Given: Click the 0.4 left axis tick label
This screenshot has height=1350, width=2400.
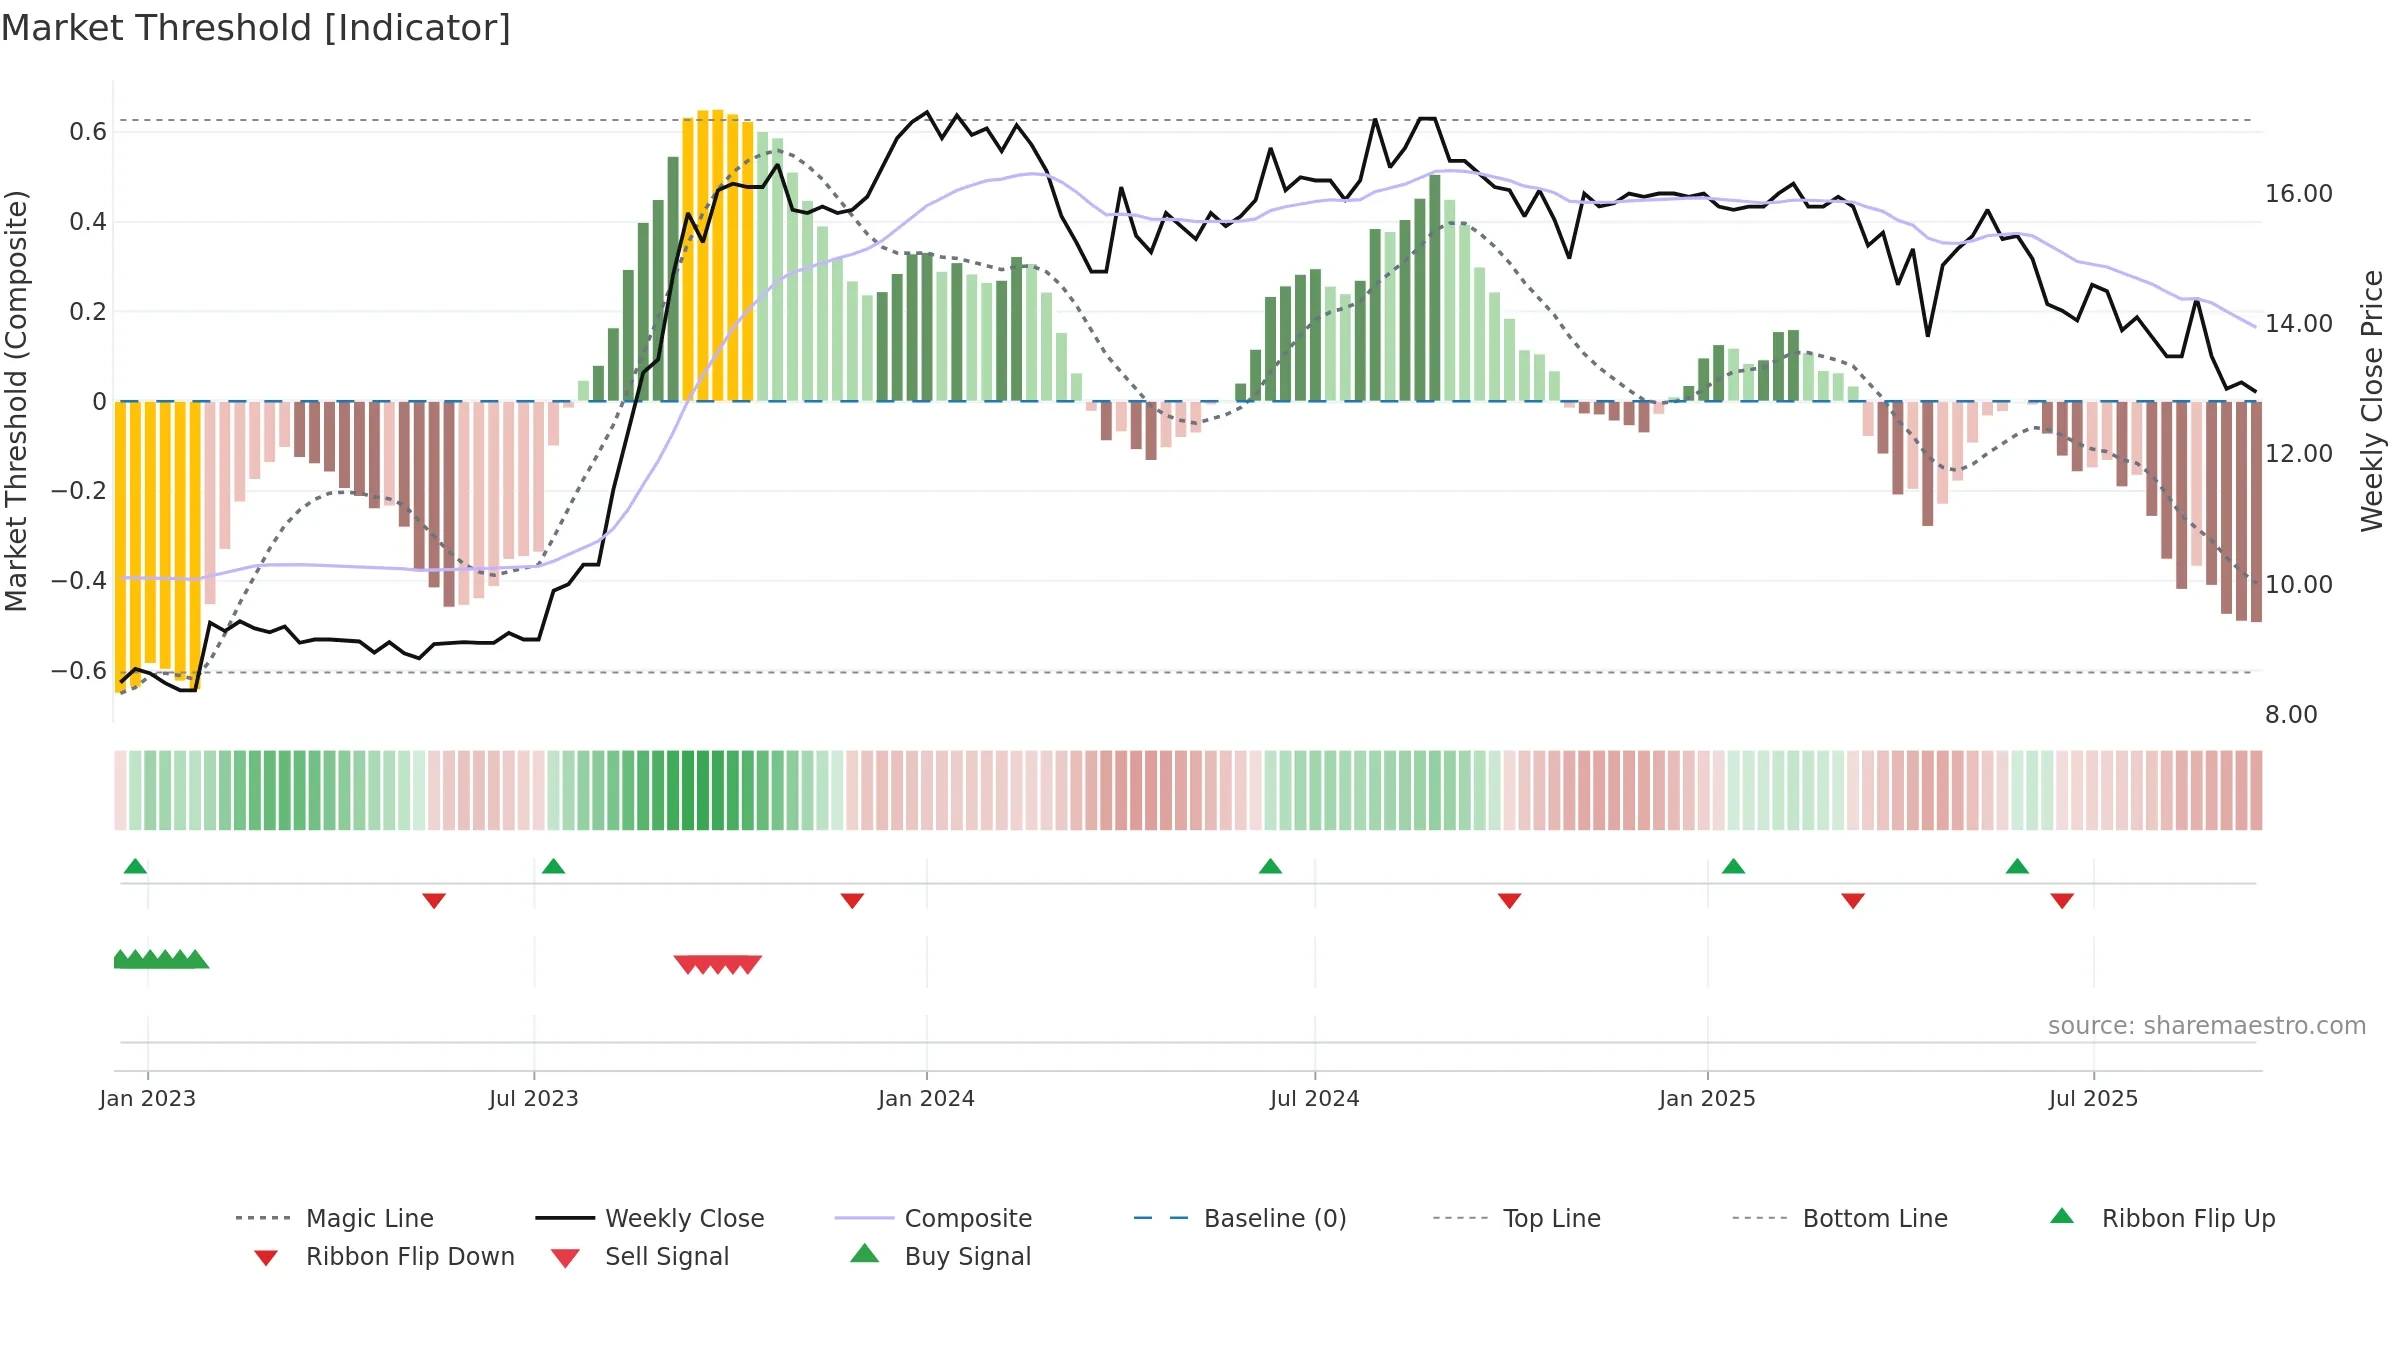Looking at the screenshot, I should point(88,222).
